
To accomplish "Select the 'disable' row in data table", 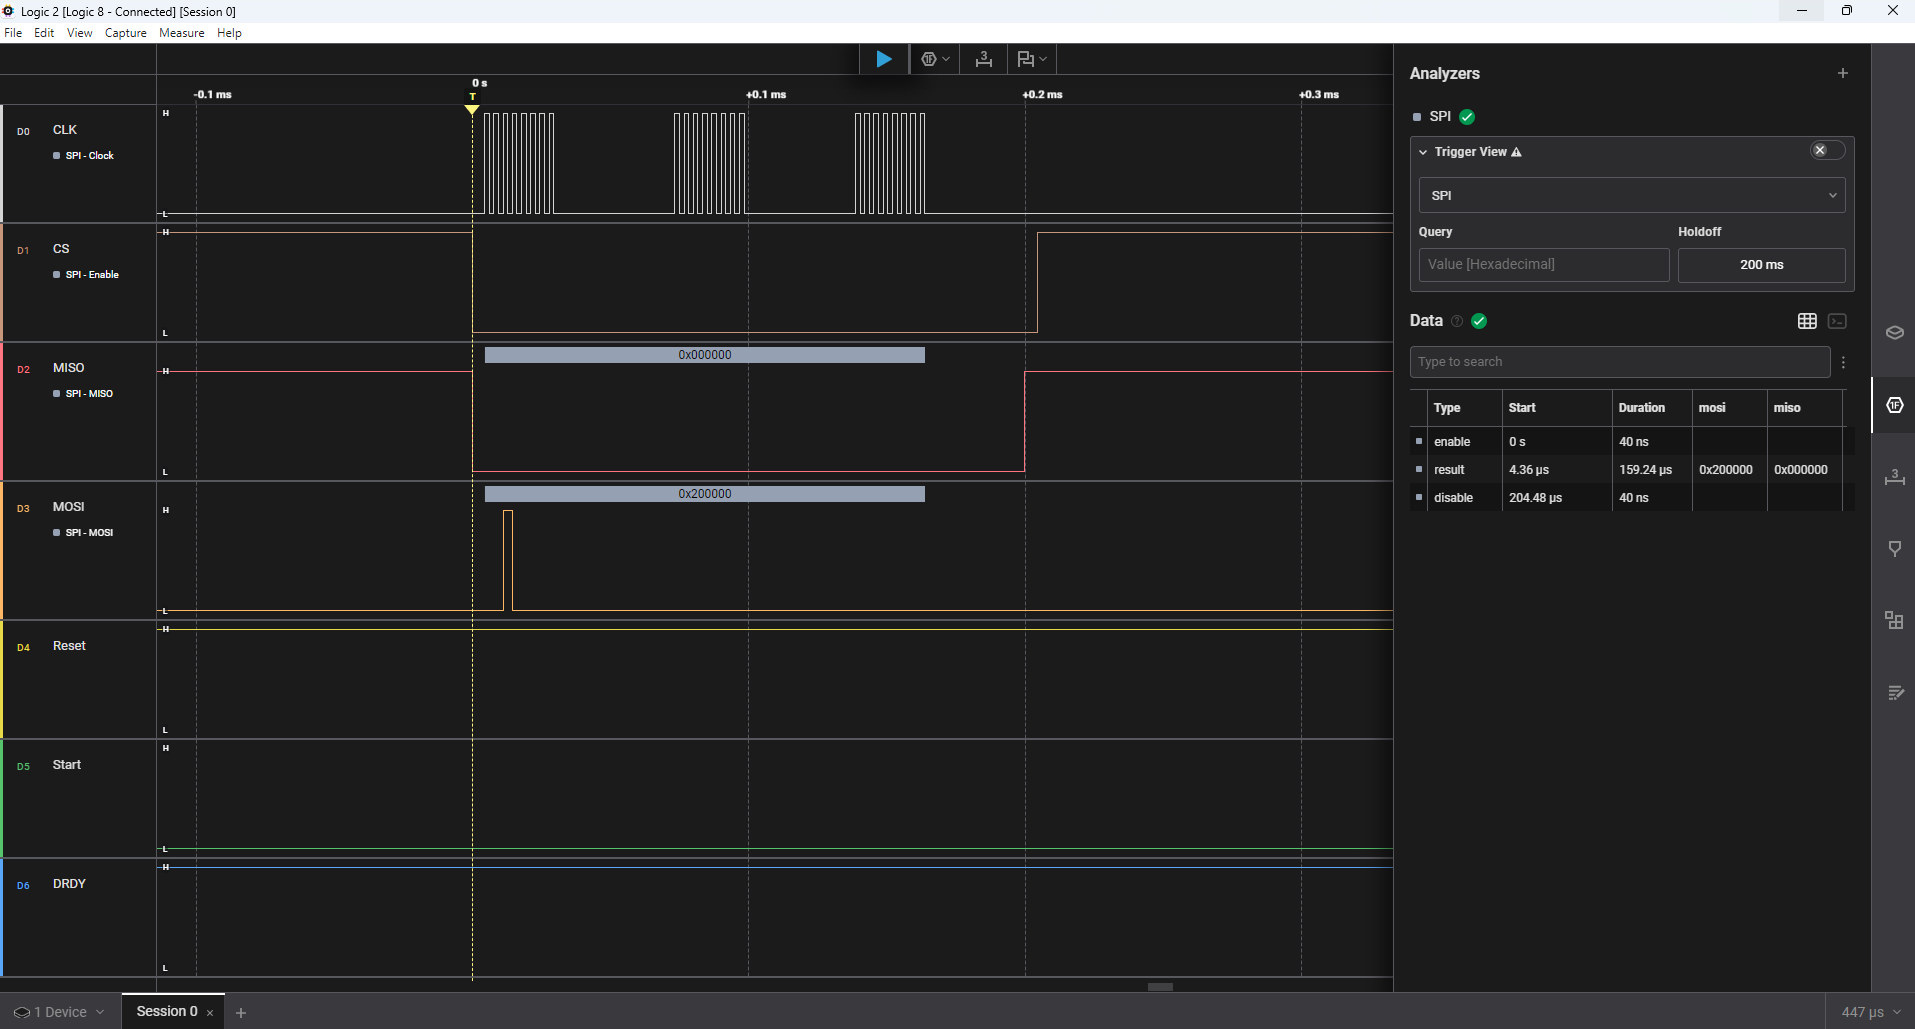I will (x=1632, y=498).
